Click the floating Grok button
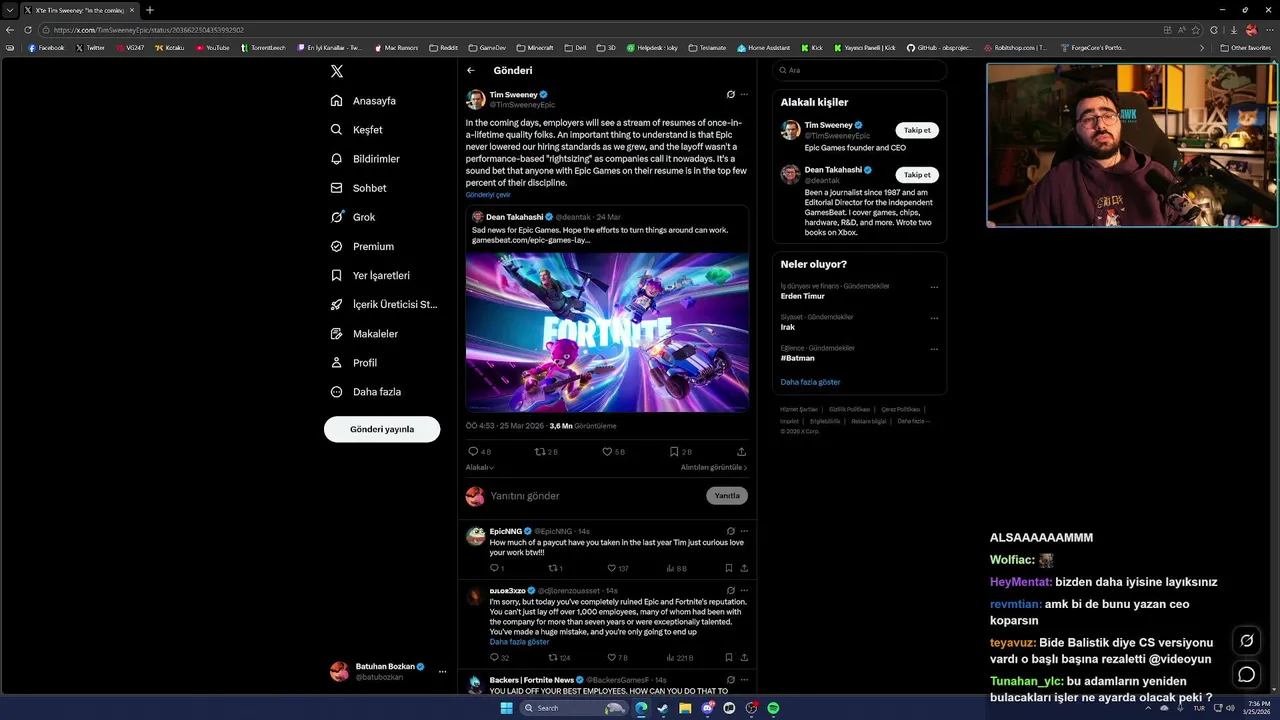Image resolution: width=1280 pixels, height=720 pixels. 1246,641
